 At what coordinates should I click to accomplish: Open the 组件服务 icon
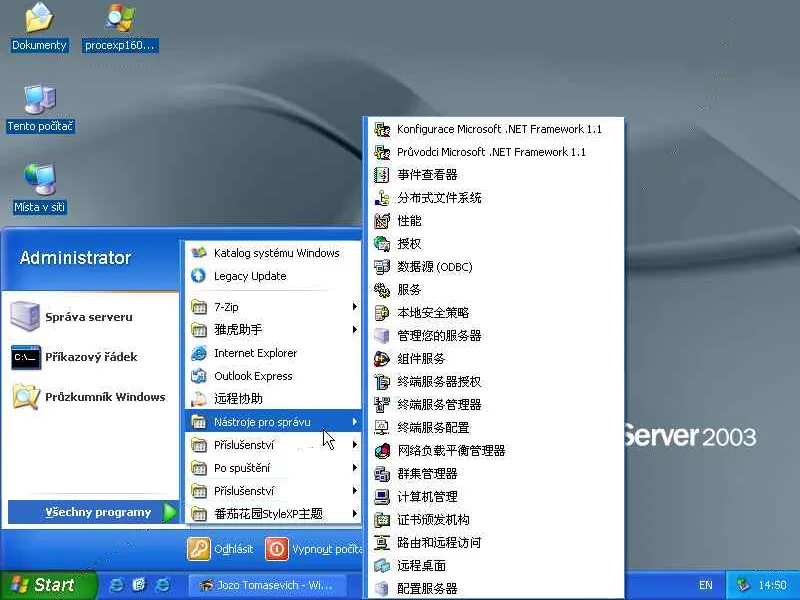(x=382, y=359)
